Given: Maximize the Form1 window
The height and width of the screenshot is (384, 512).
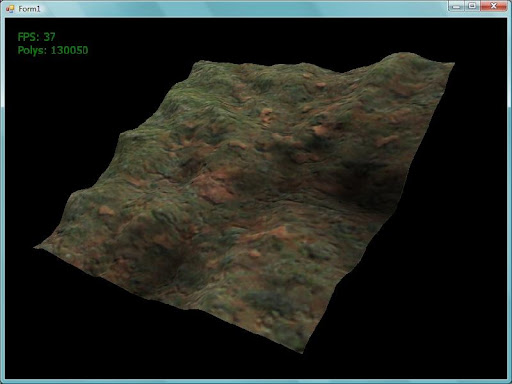Looking at the screenshot, I should click(x=472, y=6).
